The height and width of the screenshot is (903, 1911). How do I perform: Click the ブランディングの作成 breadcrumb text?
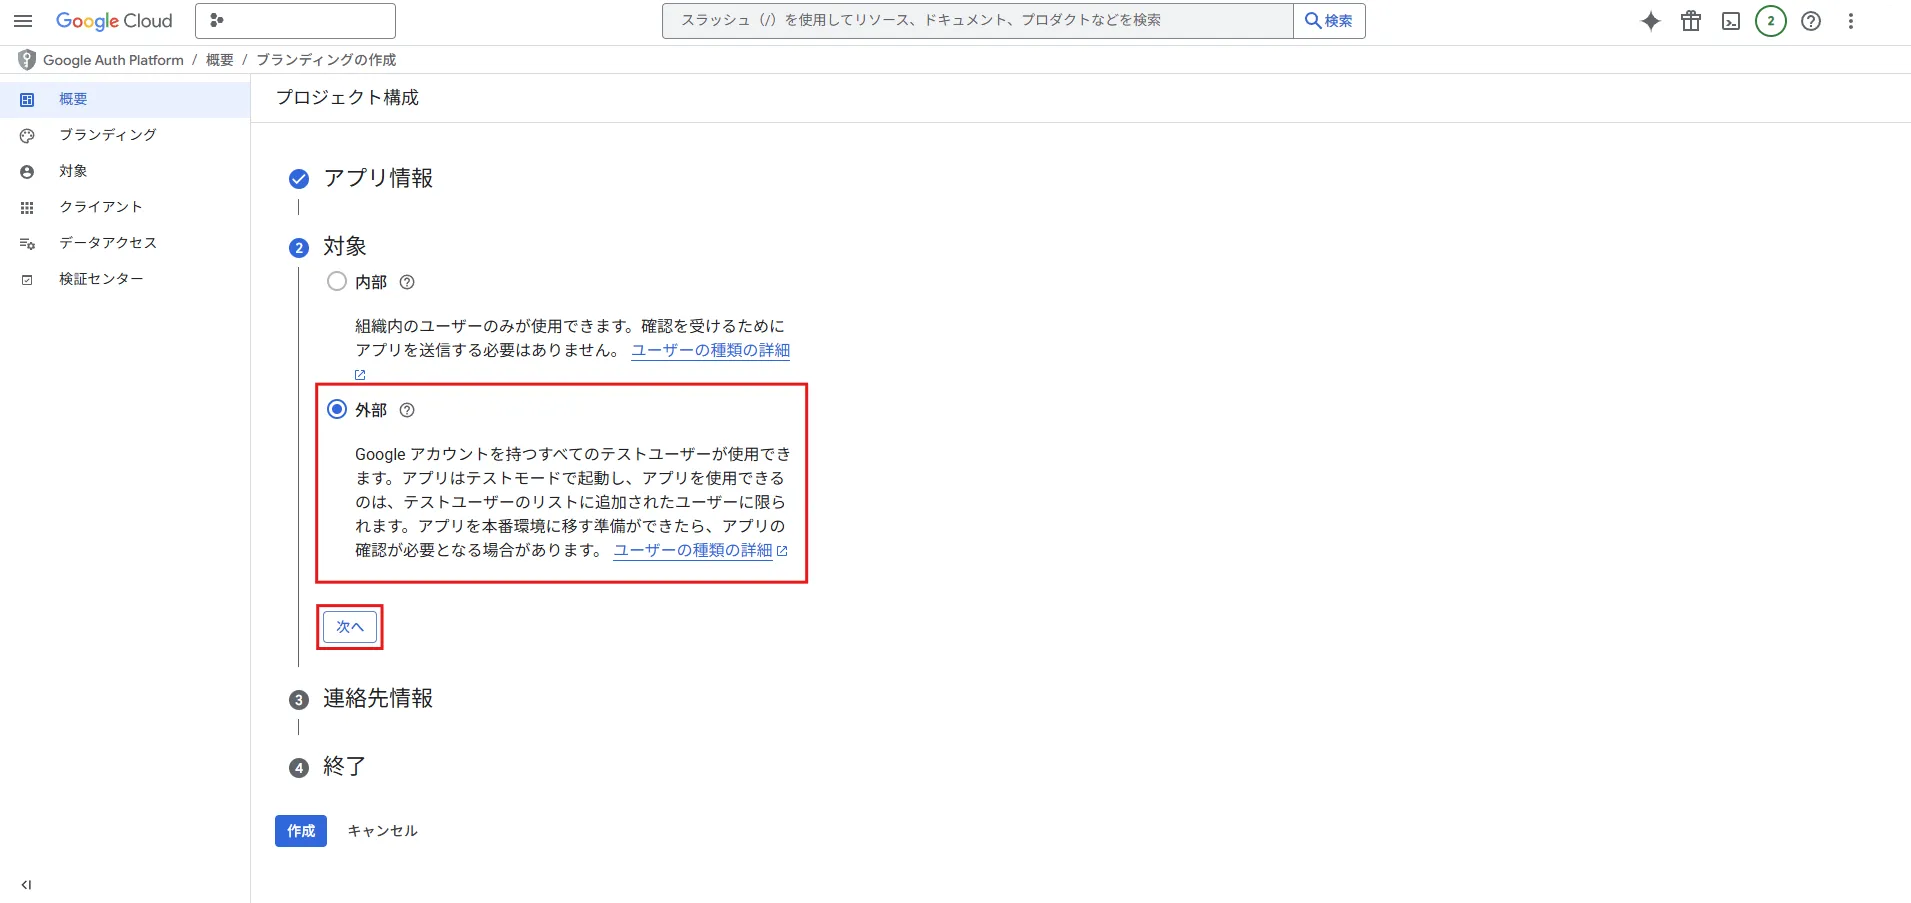point(326,60)
